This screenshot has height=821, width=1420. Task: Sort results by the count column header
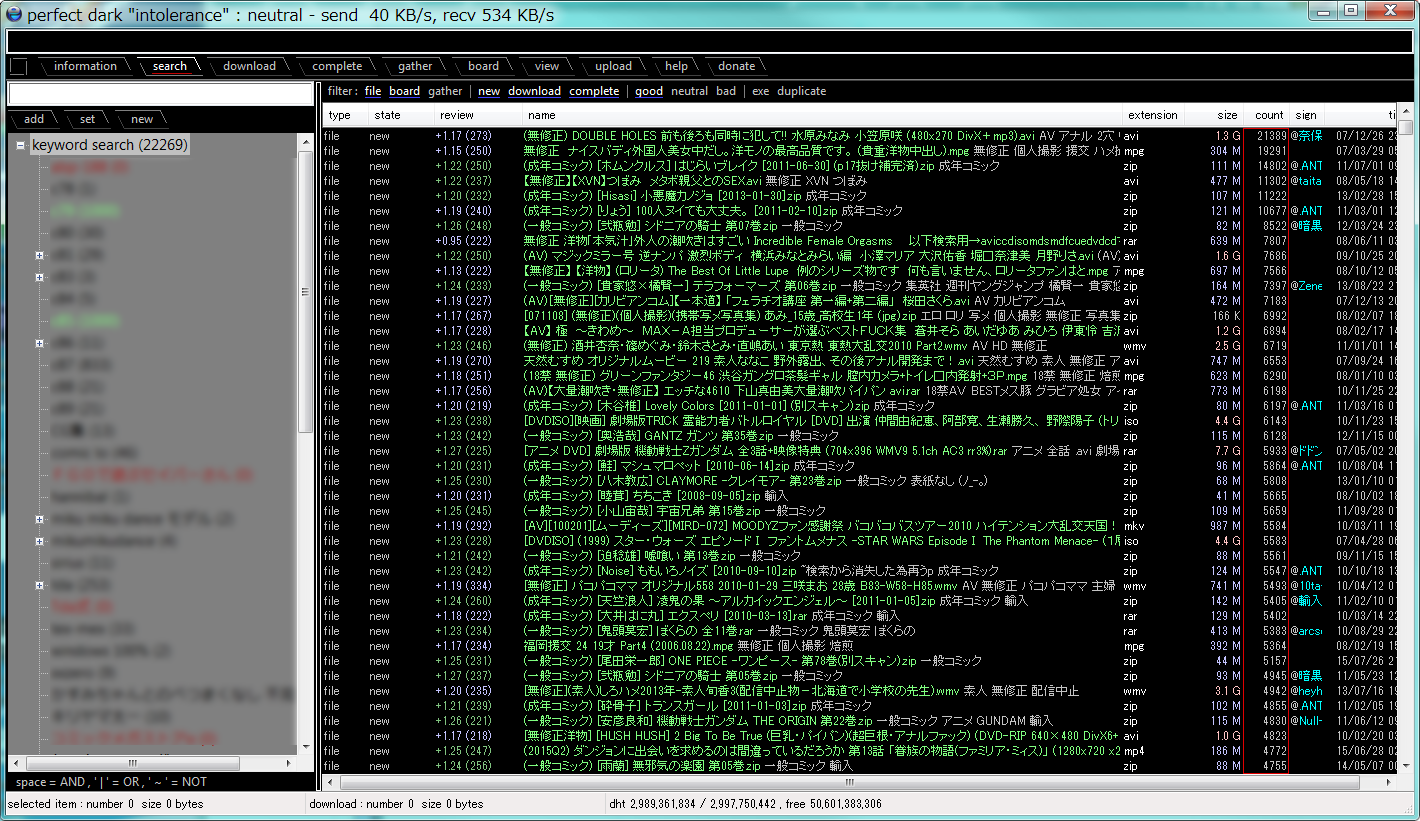pos(1268,115)
